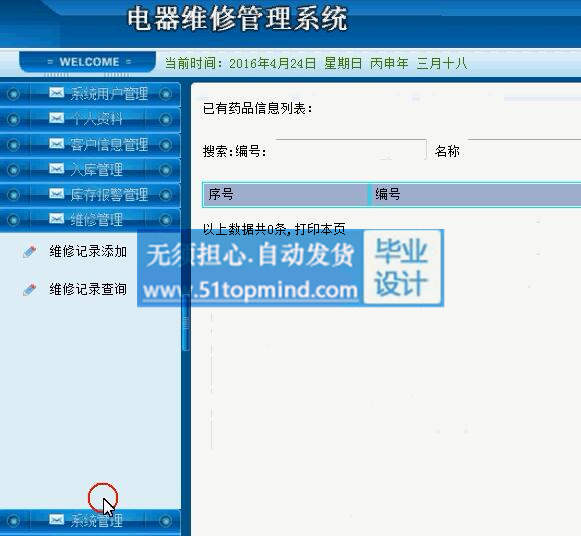Focus the 编号 search input field
The height and width of the screenshot is (536, 581).
[351, 149]
